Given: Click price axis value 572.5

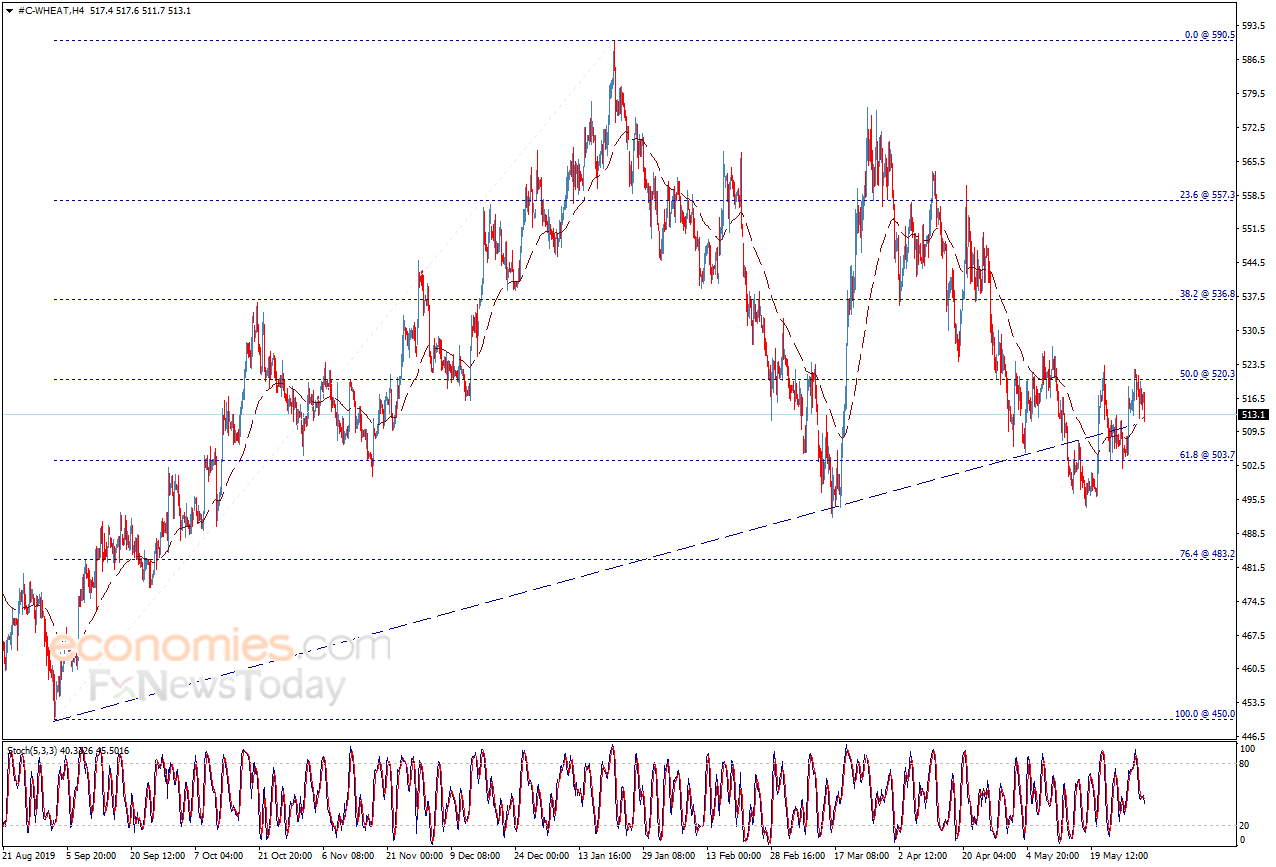Looking at the screenshot, I should pyautogui.click(x=1254, y=128).
